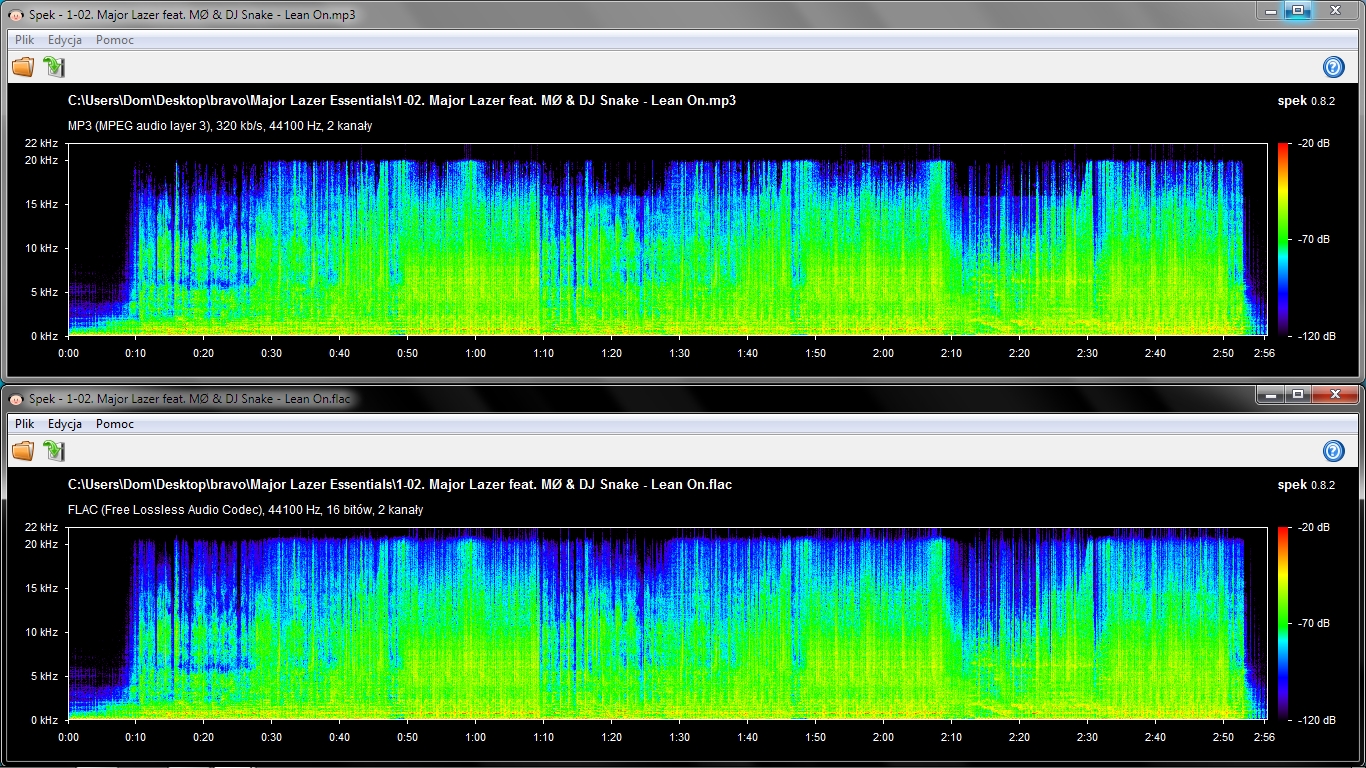The width and height of the screenshot is (1366, 768).
Task: Maximize the Lean On.flac Spek window
Action: click(x=1297, y=394)
